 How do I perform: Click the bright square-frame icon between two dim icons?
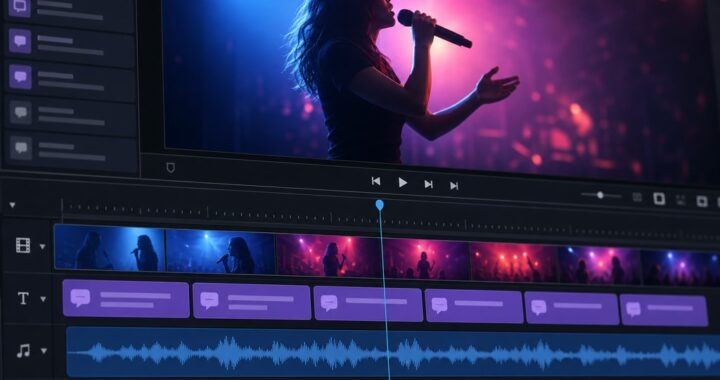(x=659, y=199)
